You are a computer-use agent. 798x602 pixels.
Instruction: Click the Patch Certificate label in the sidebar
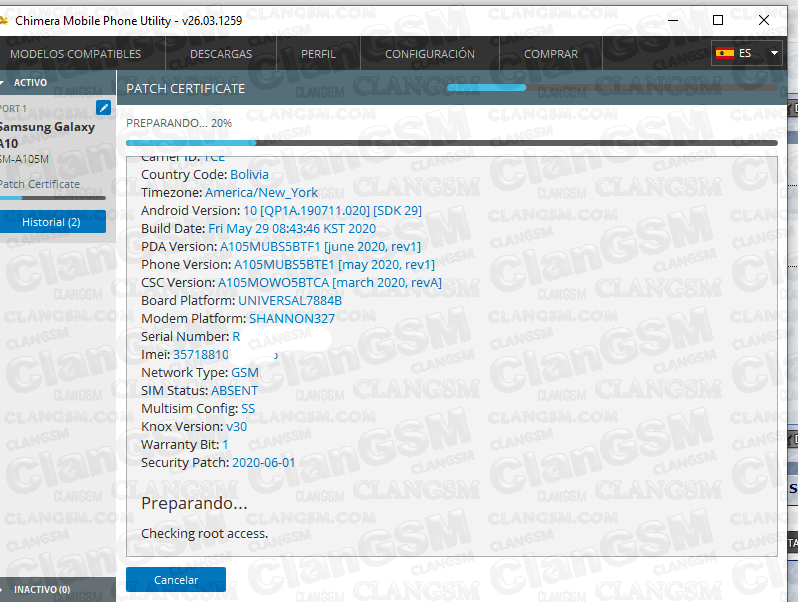40,184
